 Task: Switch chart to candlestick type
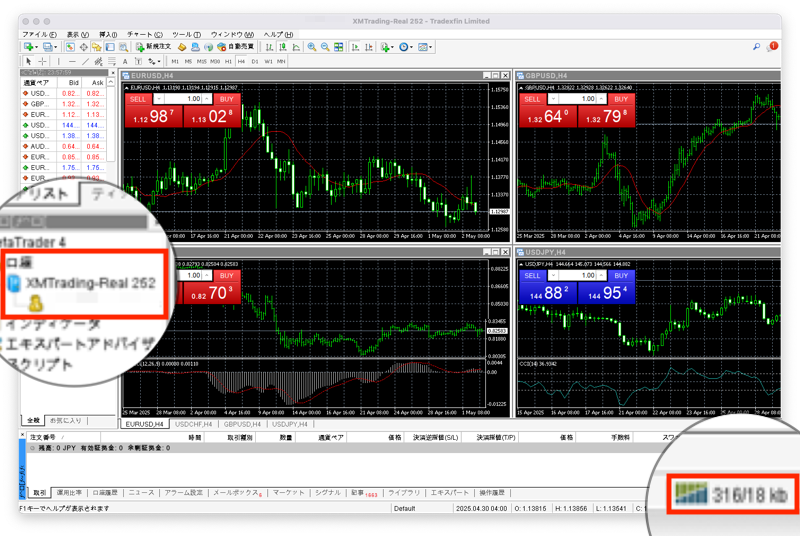pos(283,47)
